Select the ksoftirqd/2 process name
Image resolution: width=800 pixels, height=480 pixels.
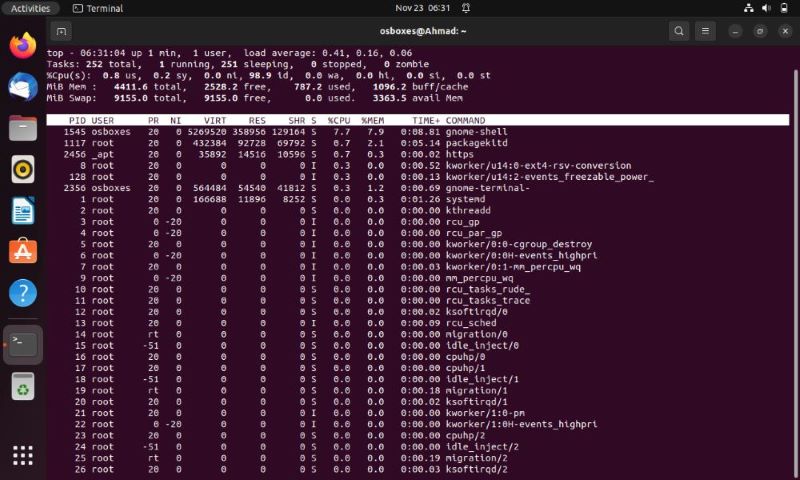[477, 469]
